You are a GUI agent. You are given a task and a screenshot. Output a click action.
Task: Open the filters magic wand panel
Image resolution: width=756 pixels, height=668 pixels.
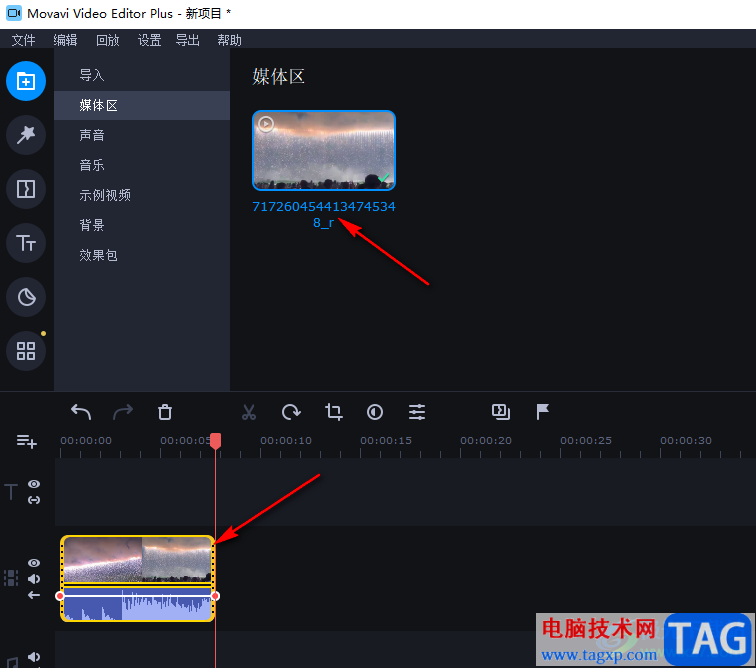tap(26, 135)
